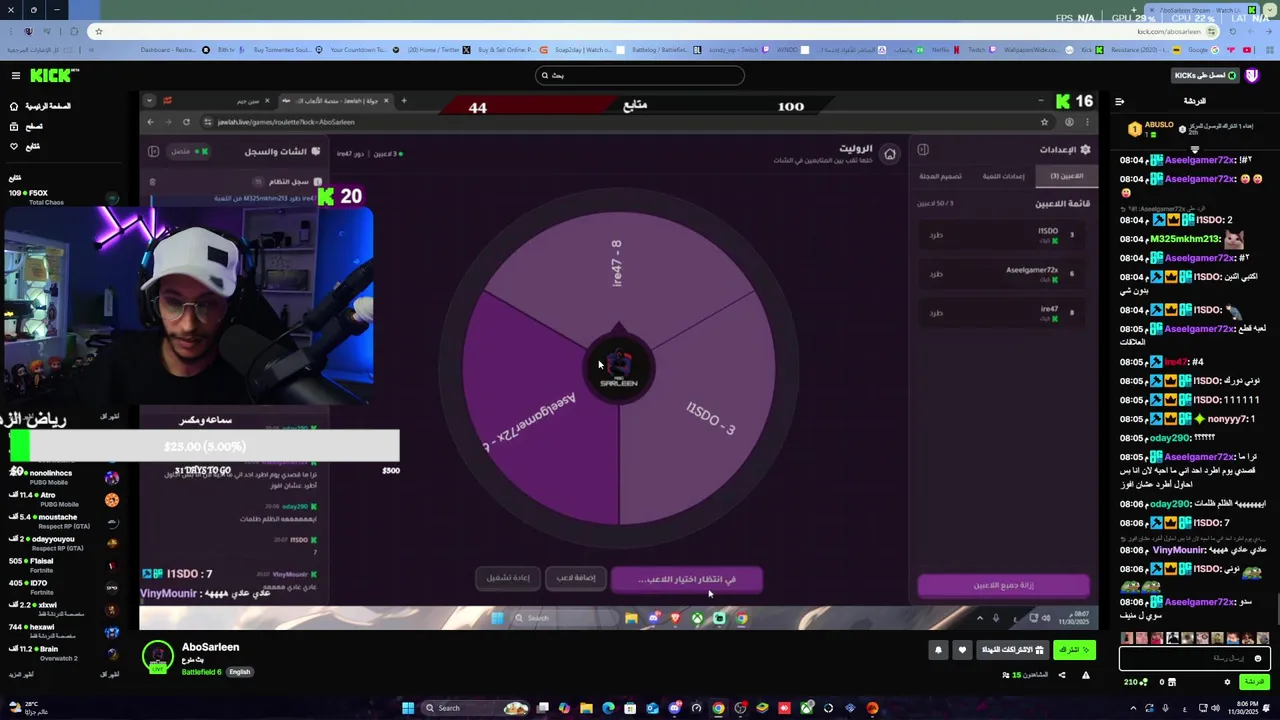Open chat settings gear icon
Image resolution: width=1280 pixels, height=720 pixels.
[x=1227, y=682]
